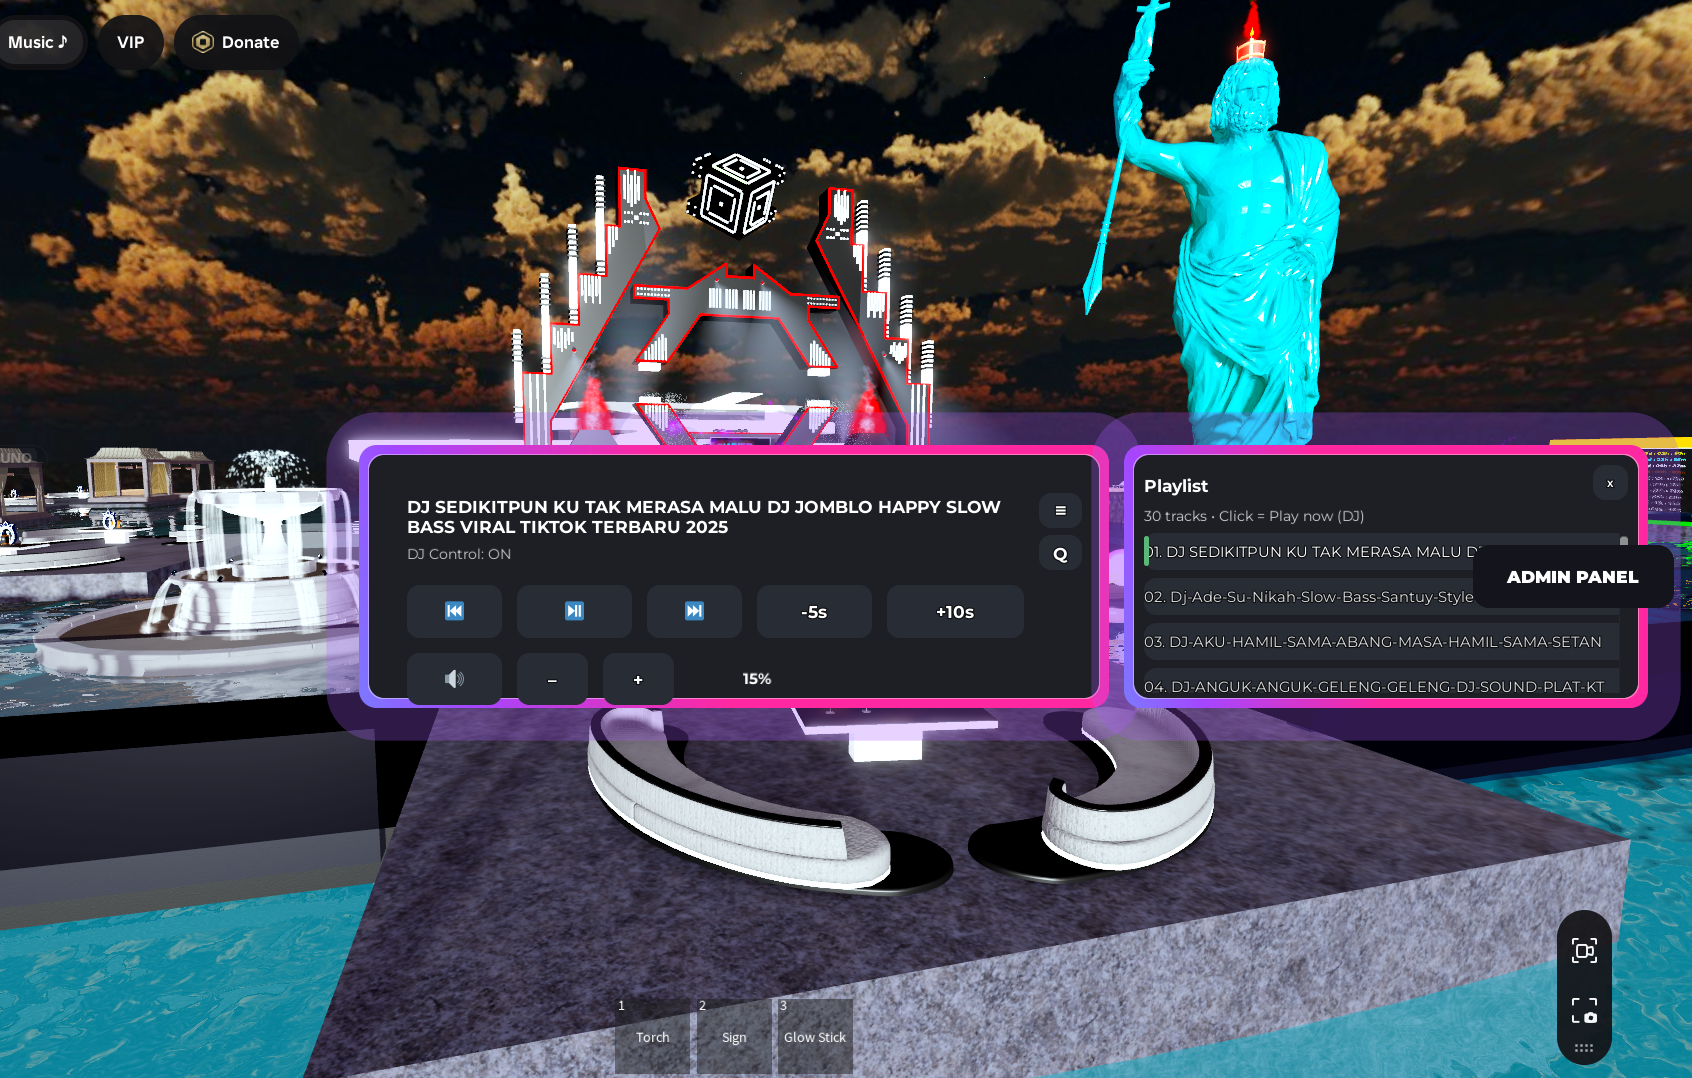
Task: Open playlist via hamburger icon
Action: (x=1060, y=510)
